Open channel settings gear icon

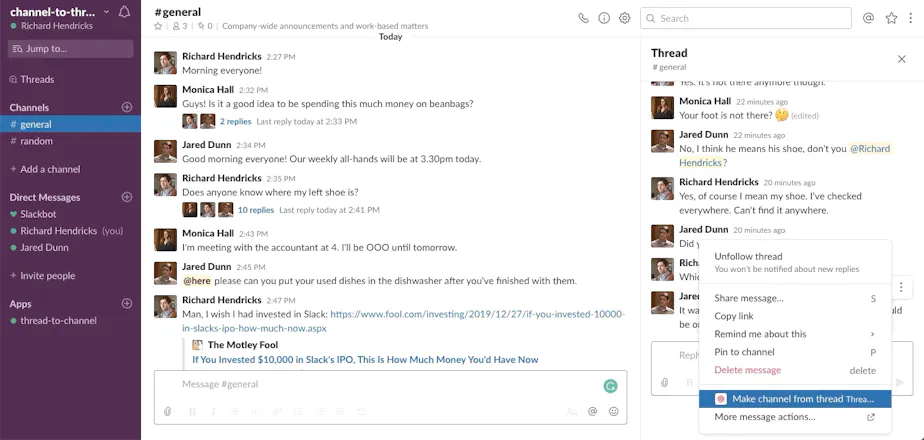625,18
